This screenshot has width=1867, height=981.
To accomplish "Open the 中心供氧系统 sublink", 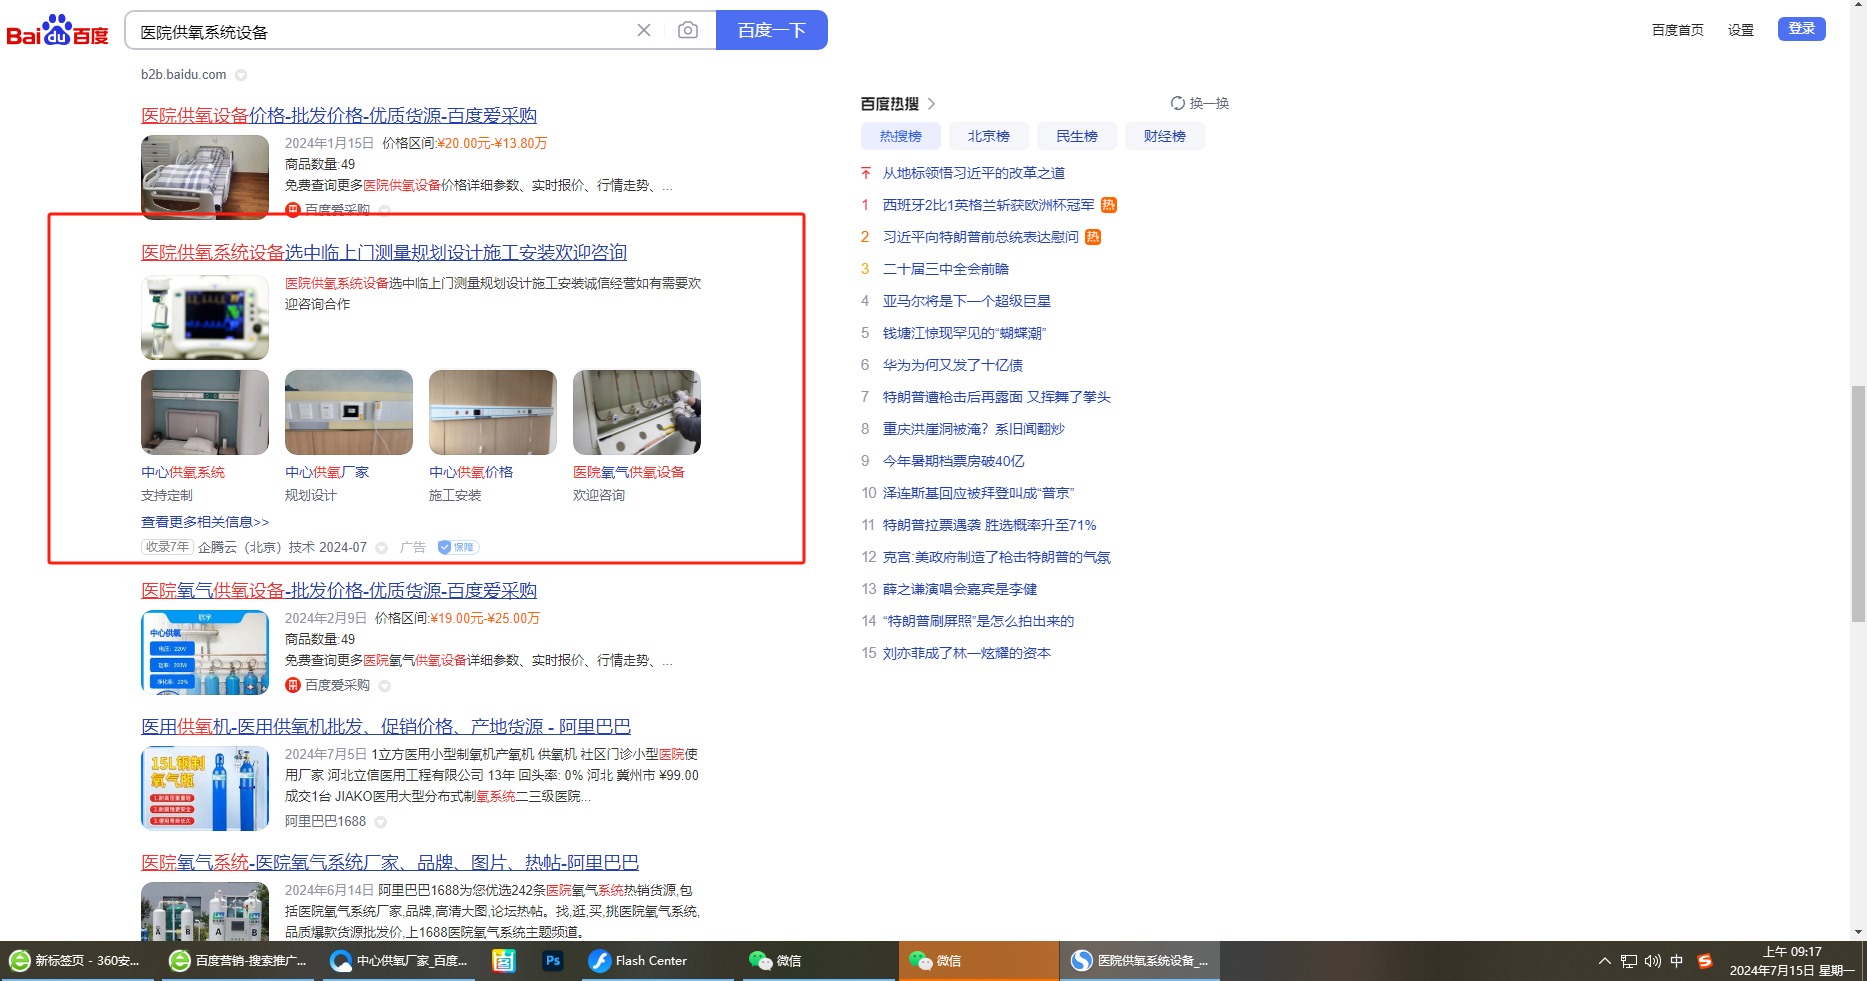I will (x=183, y=472).
